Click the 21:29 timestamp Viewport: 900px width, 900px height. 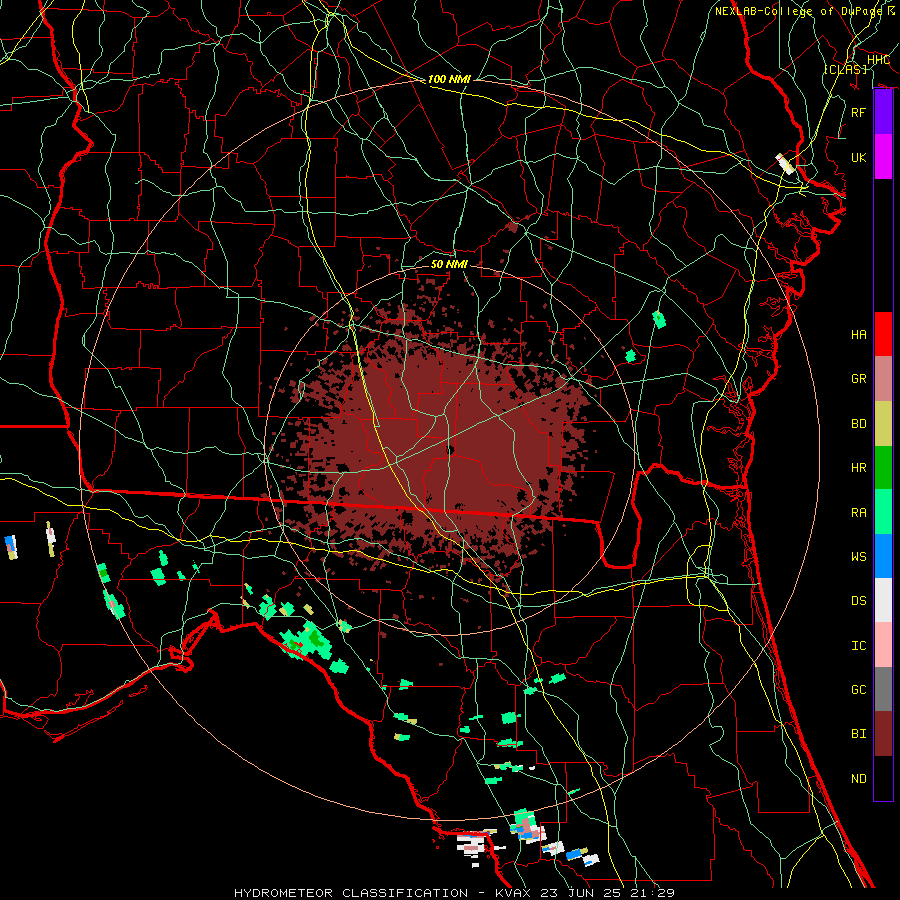click(x=654, y=893)
